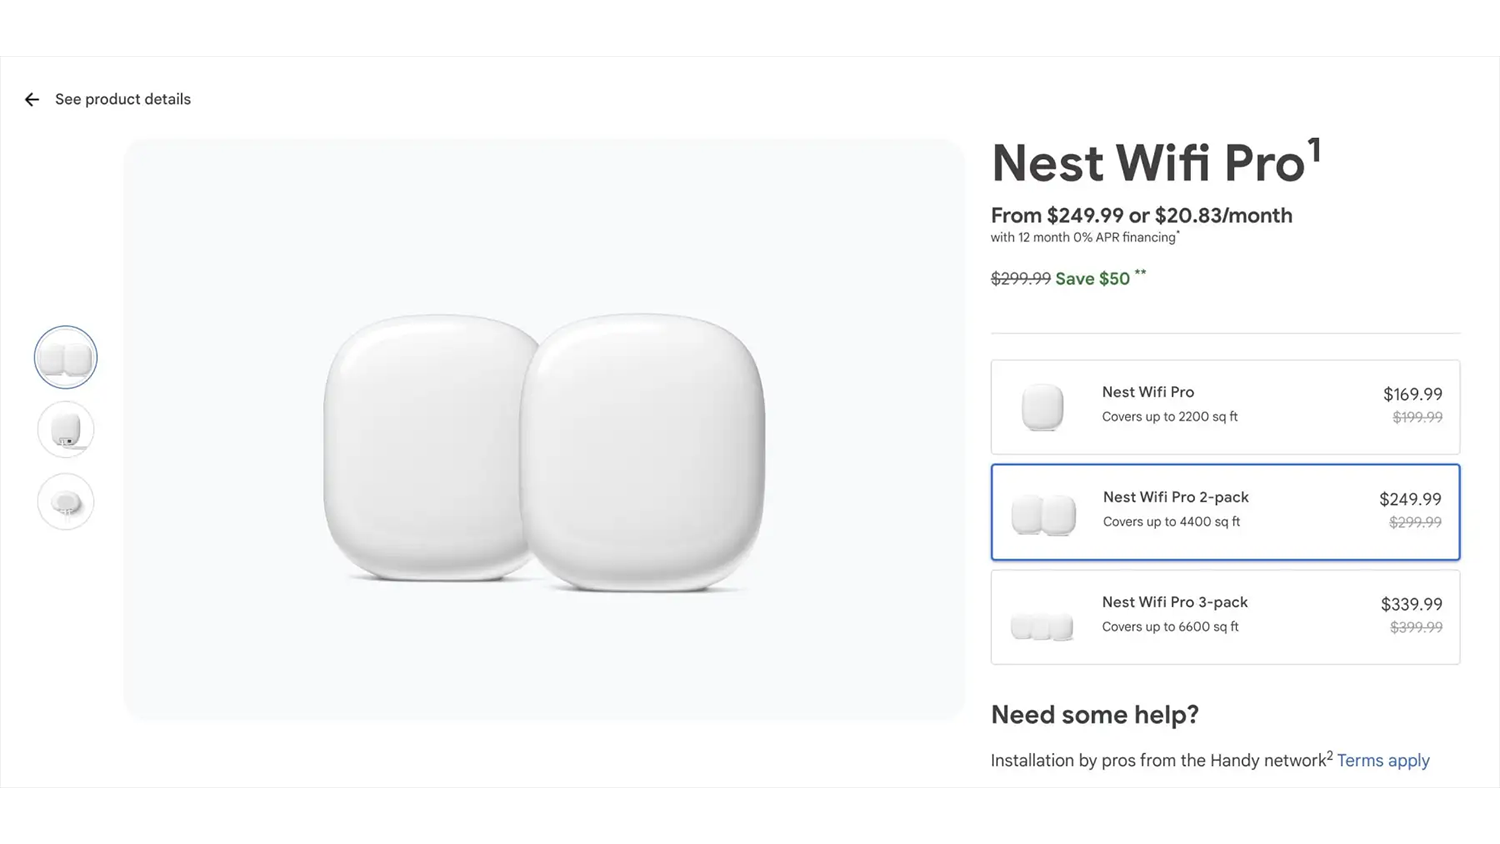1500x844 pixels.
Task: Click the $169.99 price label
Action: tap(1412, 394)
